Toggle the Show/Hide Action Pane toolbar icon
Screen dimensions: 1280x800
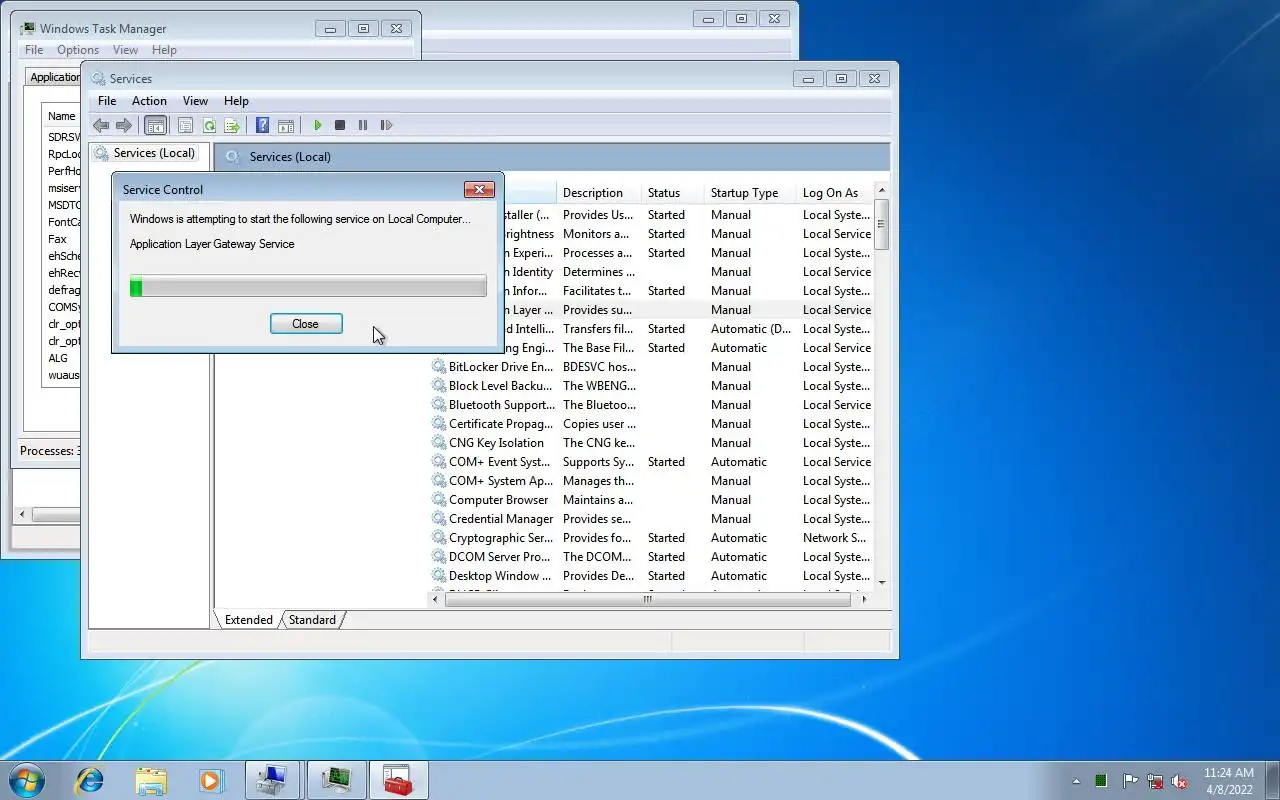click(x=286, y=125)
